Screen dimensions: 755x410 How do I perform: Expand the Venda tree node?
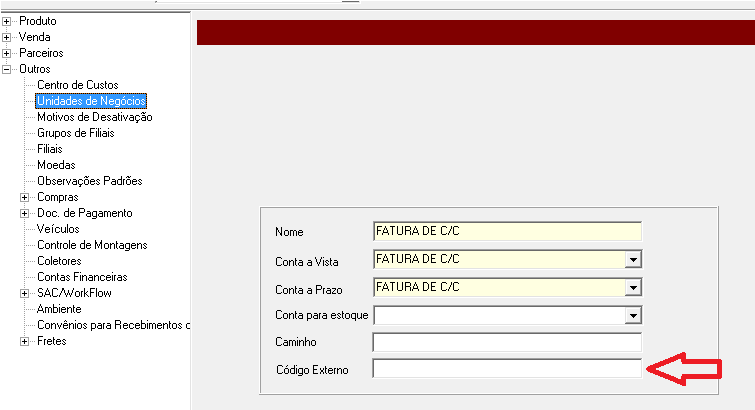point(7,37)
